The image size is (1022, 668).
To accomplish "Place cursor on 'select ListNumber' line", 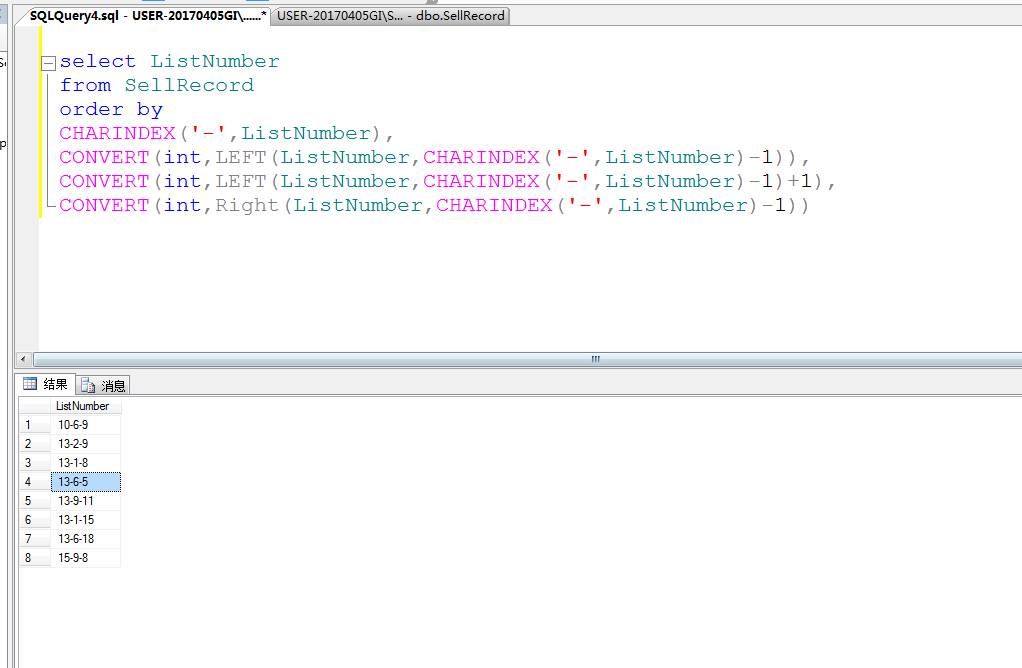I will tap(169, 61).
